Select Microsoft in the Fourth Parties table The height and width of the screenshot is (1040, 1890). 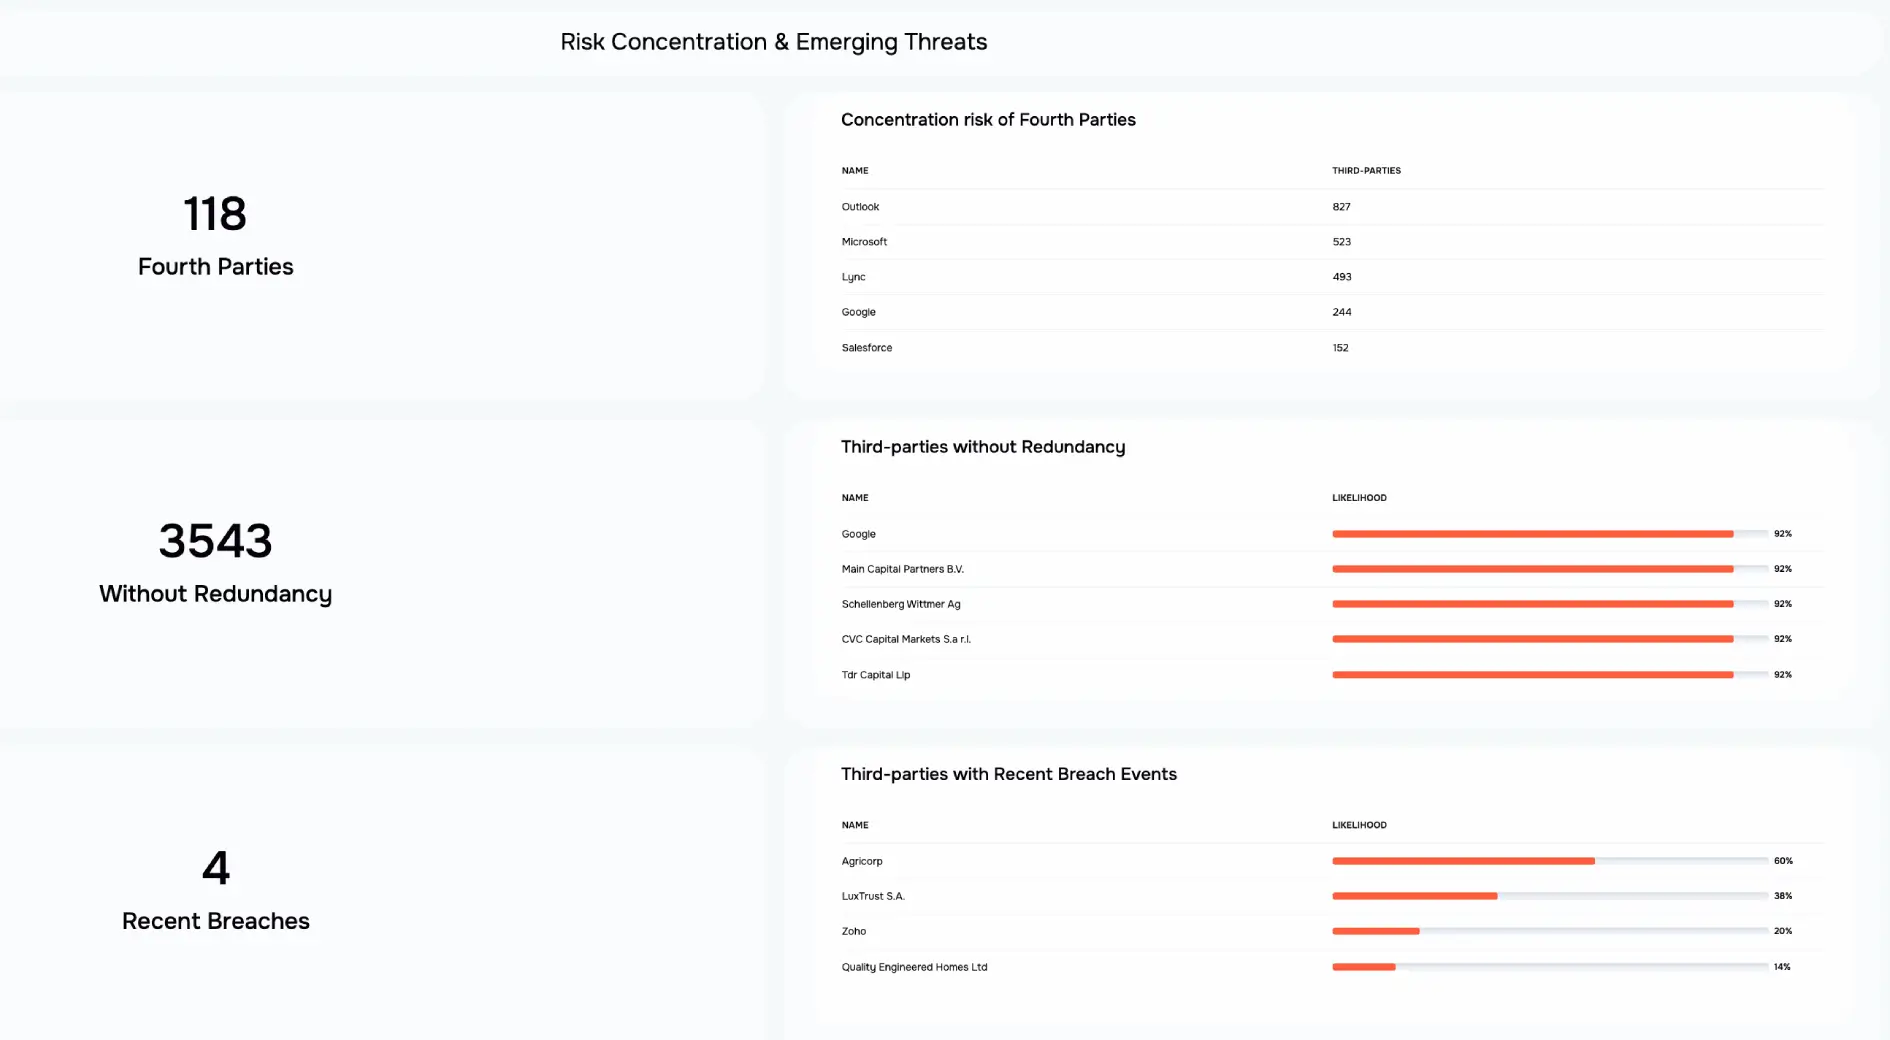point(864,242)
